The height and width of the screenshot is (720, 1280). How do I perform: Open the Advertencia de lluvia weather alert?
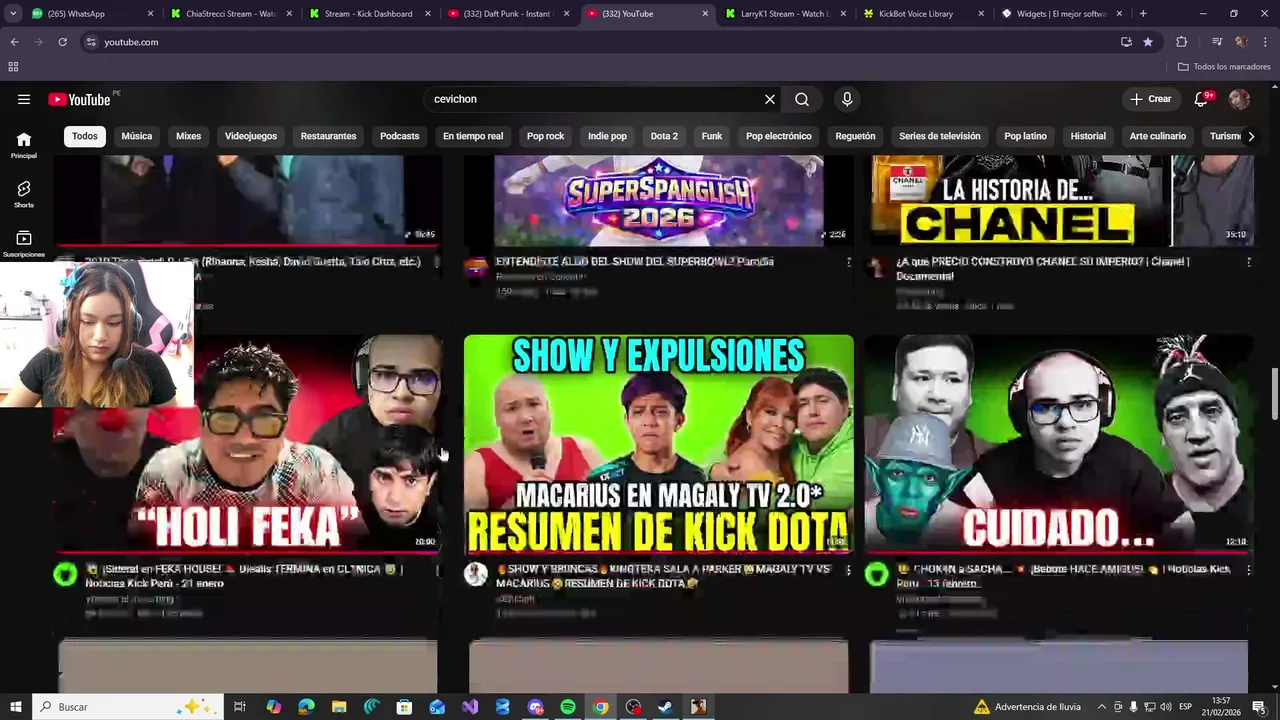[x=1028, y=707]
